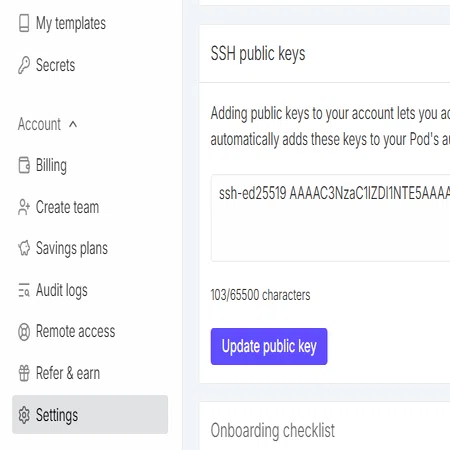Click the Audit logs search-list icon
The width and height of the screenshot is (450, 450).
[24, 290]
